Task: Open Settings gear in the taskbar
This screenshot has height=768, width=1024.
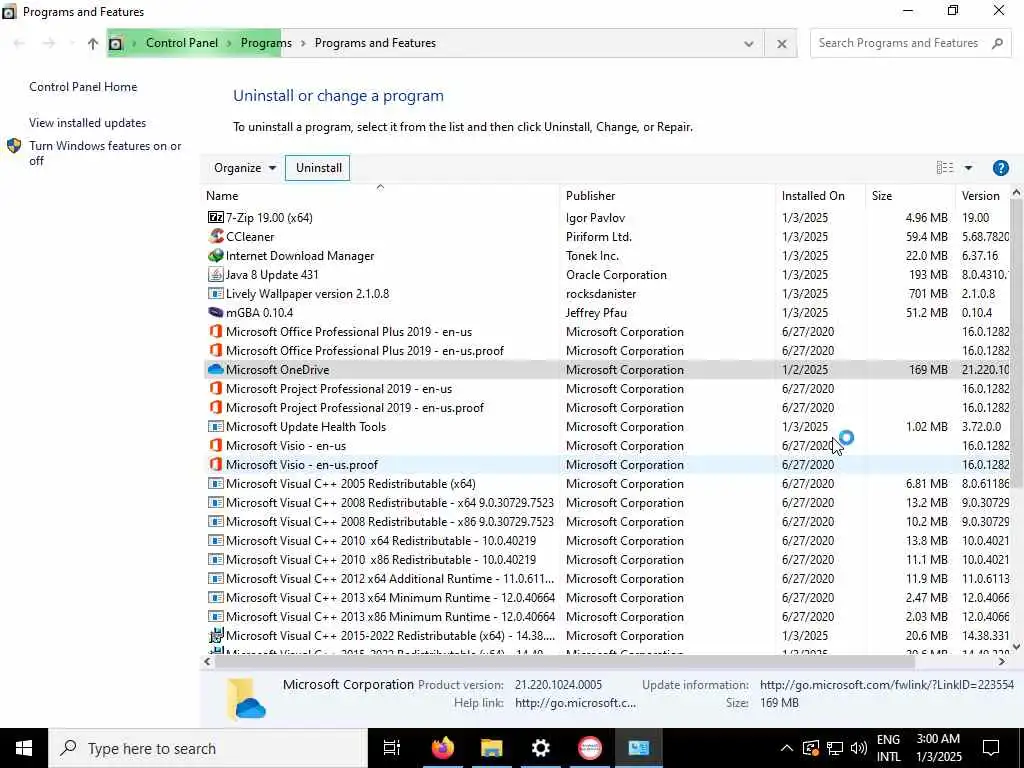Action: pyautogui.click(x=541, y=748)
